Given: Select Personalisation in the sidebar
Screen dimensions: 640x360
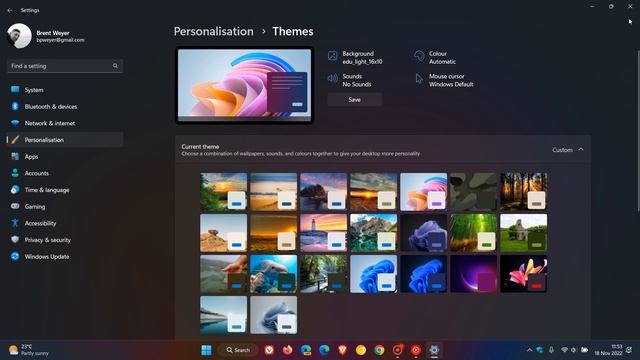Looking at the screenshot, I should click(65, 140).
